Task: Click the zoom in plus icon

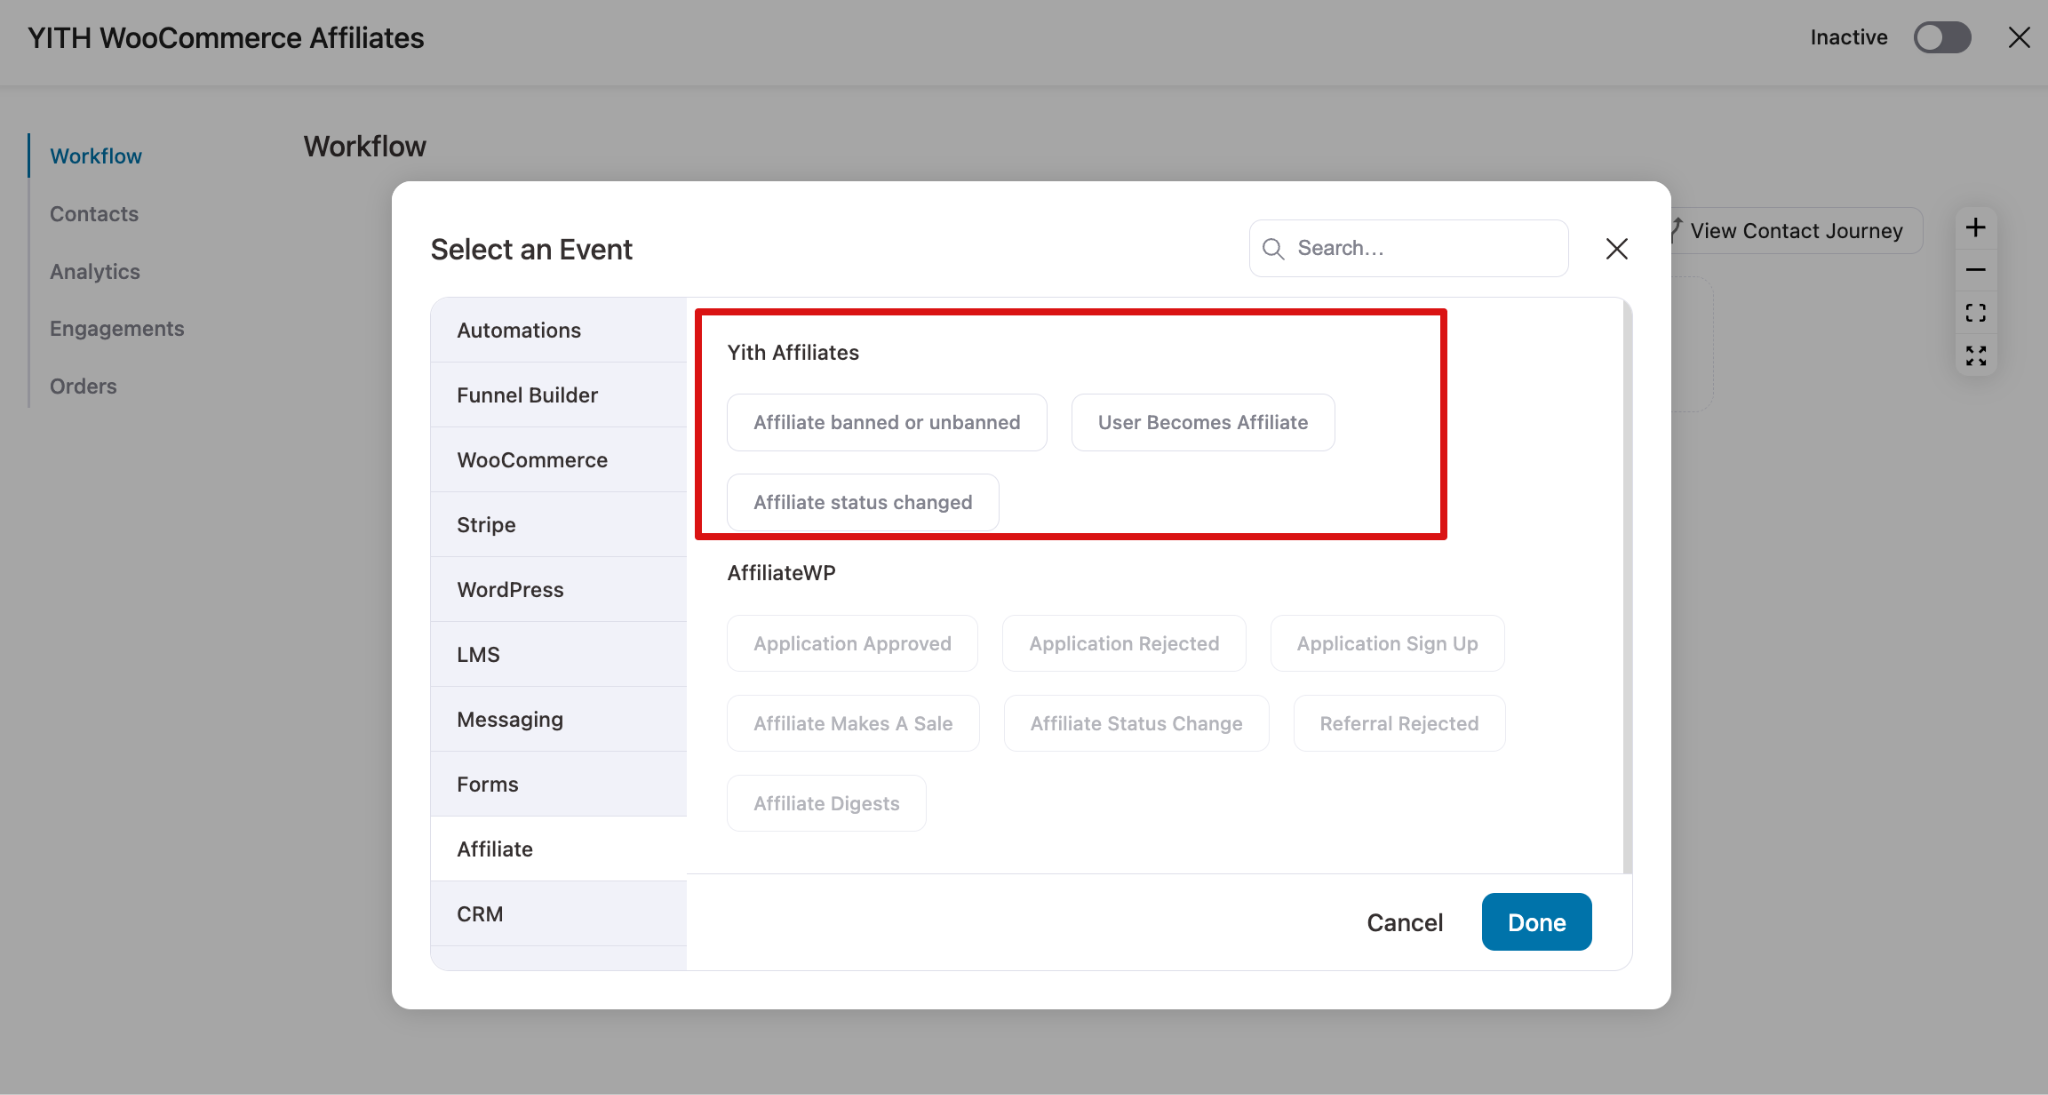Action: tap(1976, 228)
